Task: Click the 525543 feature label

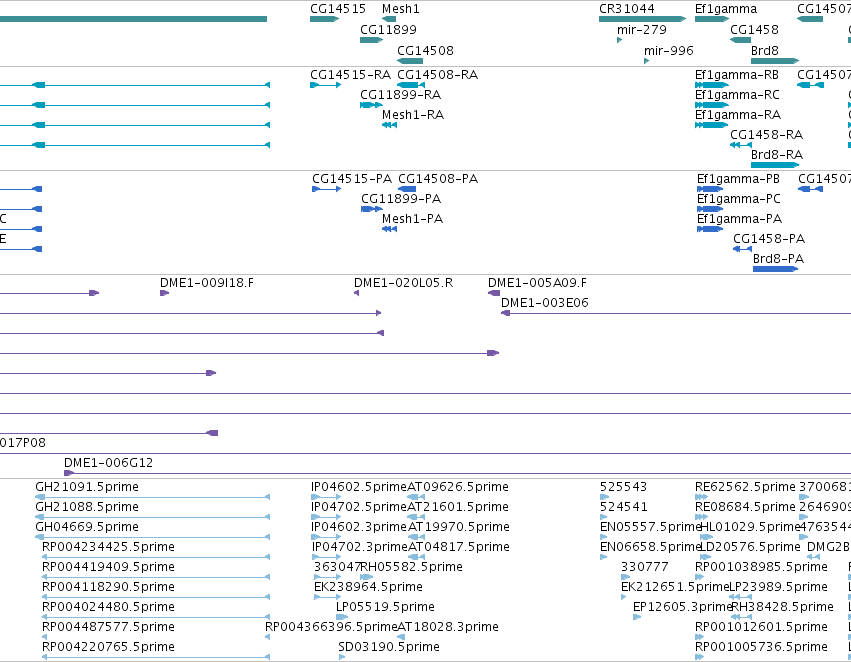Action: [623, 487]
